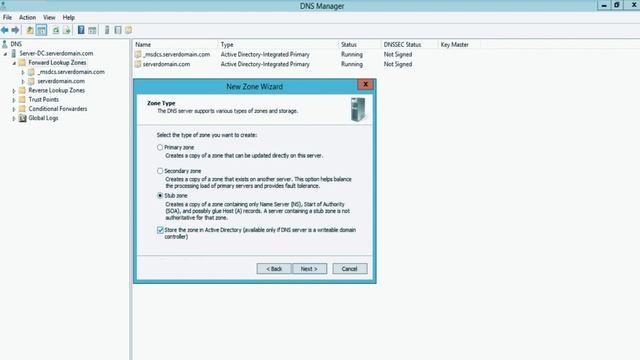Click the New Record document toolbar icon
Viewport: 640px width, 360px height.
pos(118,30)
